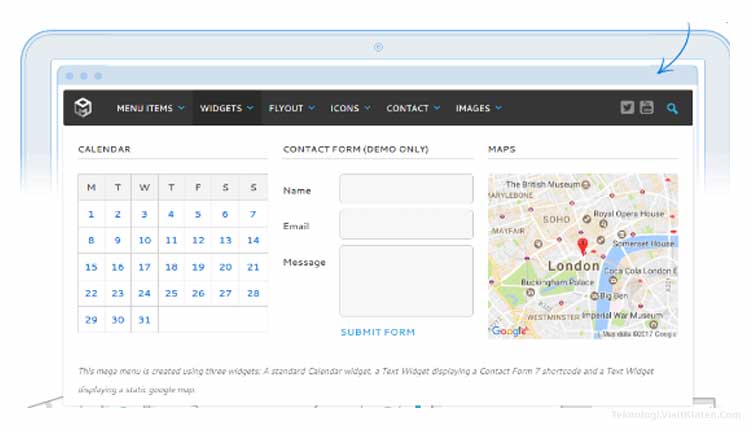Select calendar day 30
This screenshot has height=430, width=750.
coord(118,320)
